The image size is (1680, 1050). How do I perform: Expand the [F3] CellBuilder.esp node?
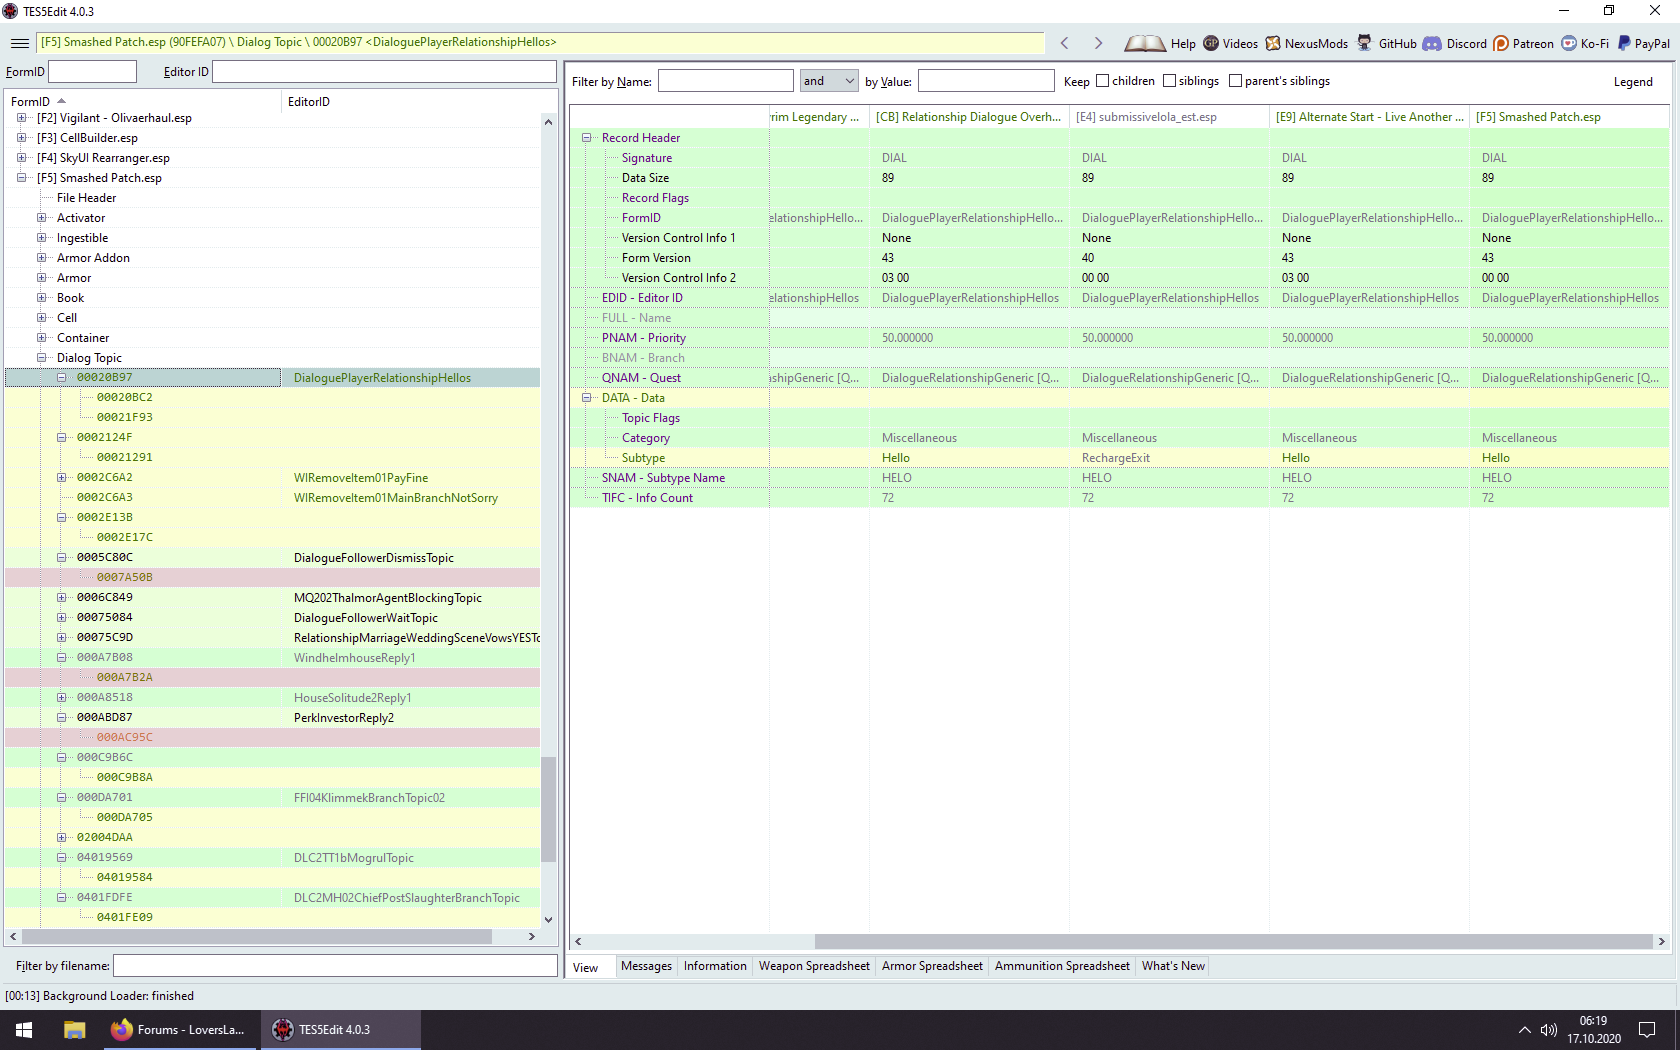21,138
